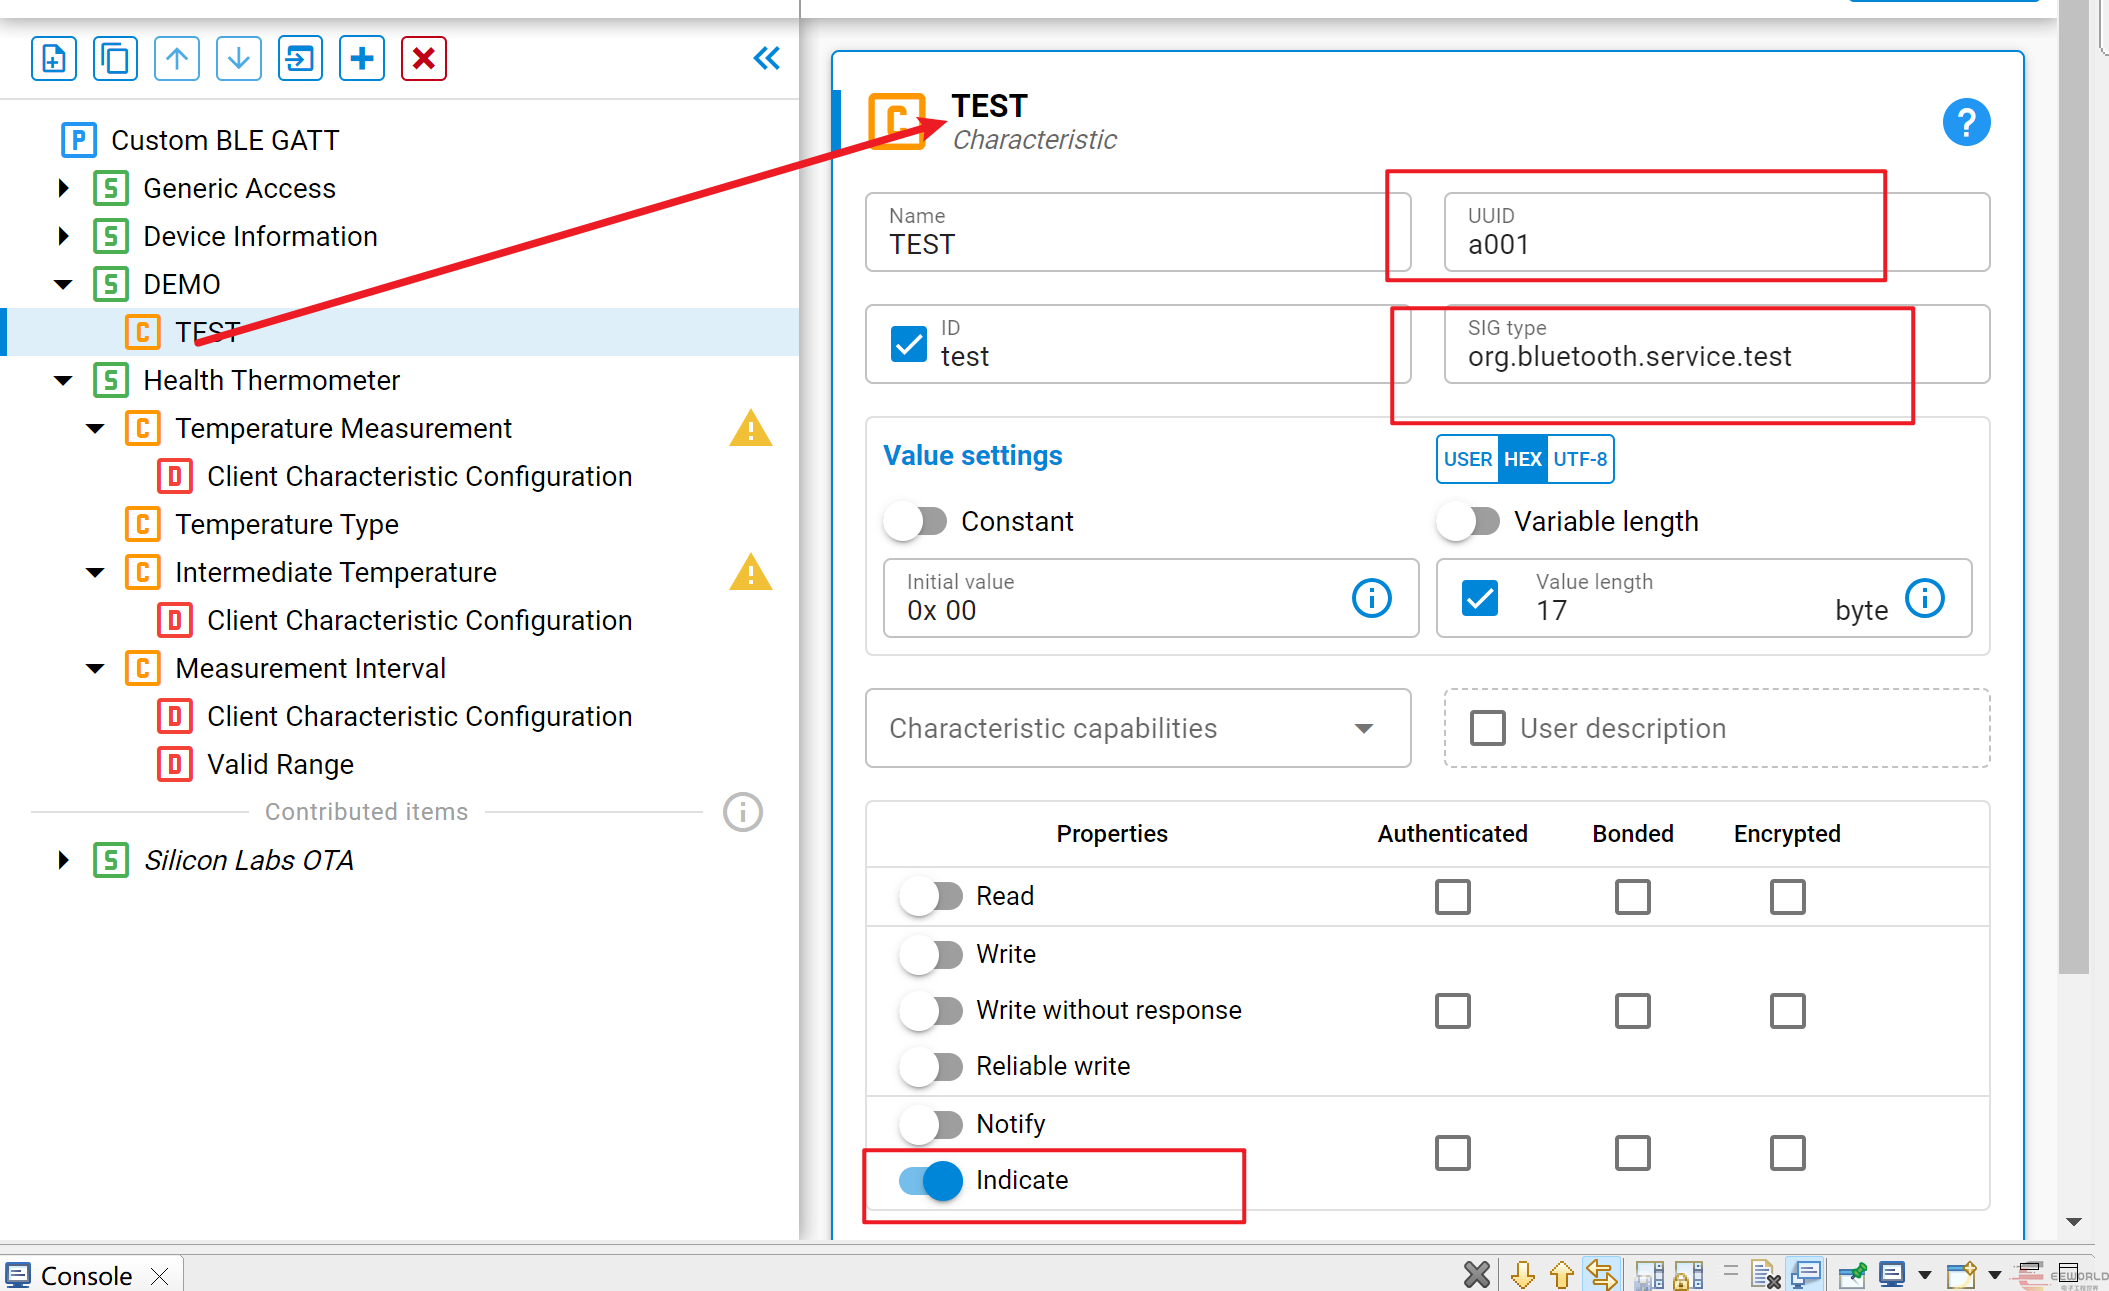The width and height of the screenshot is (2109, 1291).
Task: Switch value type to UTF-8
Action: [1579, 459]
